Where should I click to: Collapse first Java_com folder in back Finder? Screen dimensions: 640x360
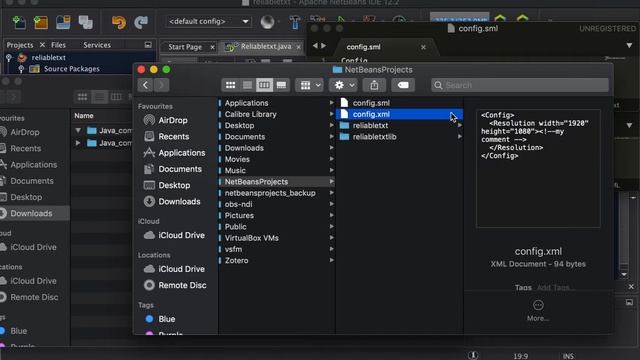78,131
